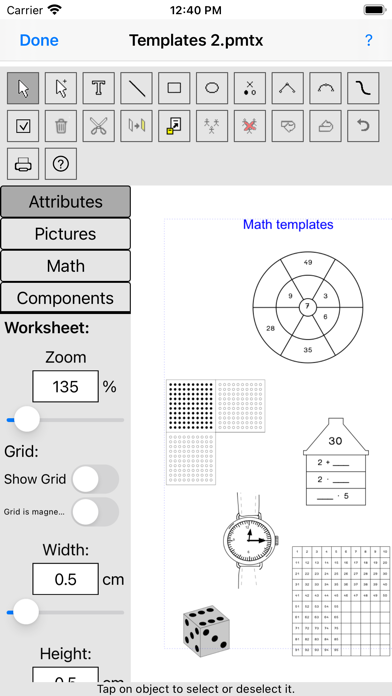The height and width of the screenshot is (696, 392).
Task: Click the ungroup icon with red X
Action: [x=250, y=126]
